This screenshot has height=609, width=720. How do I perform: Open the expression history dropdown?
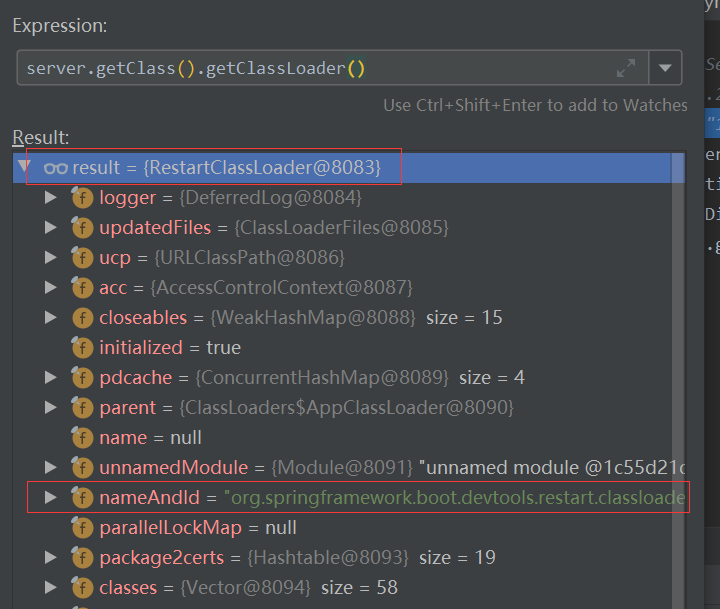point(665,69)
